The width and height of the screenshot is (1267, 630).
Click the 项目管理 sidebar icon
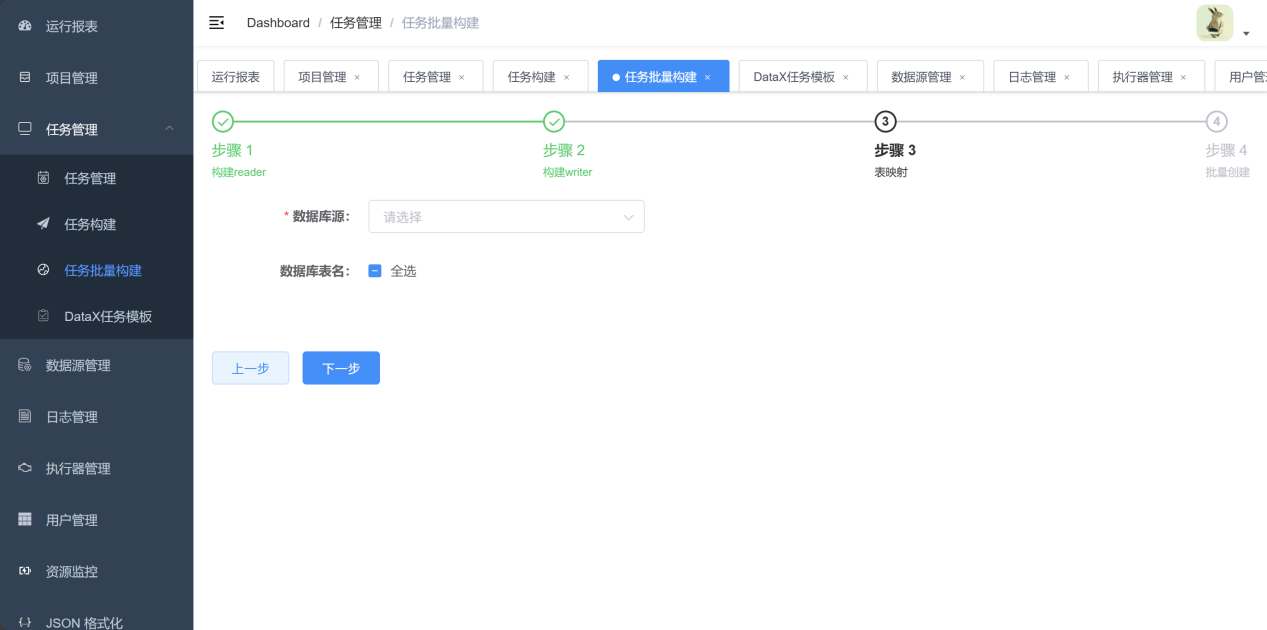pyautogui.click(x=25, y=78)
